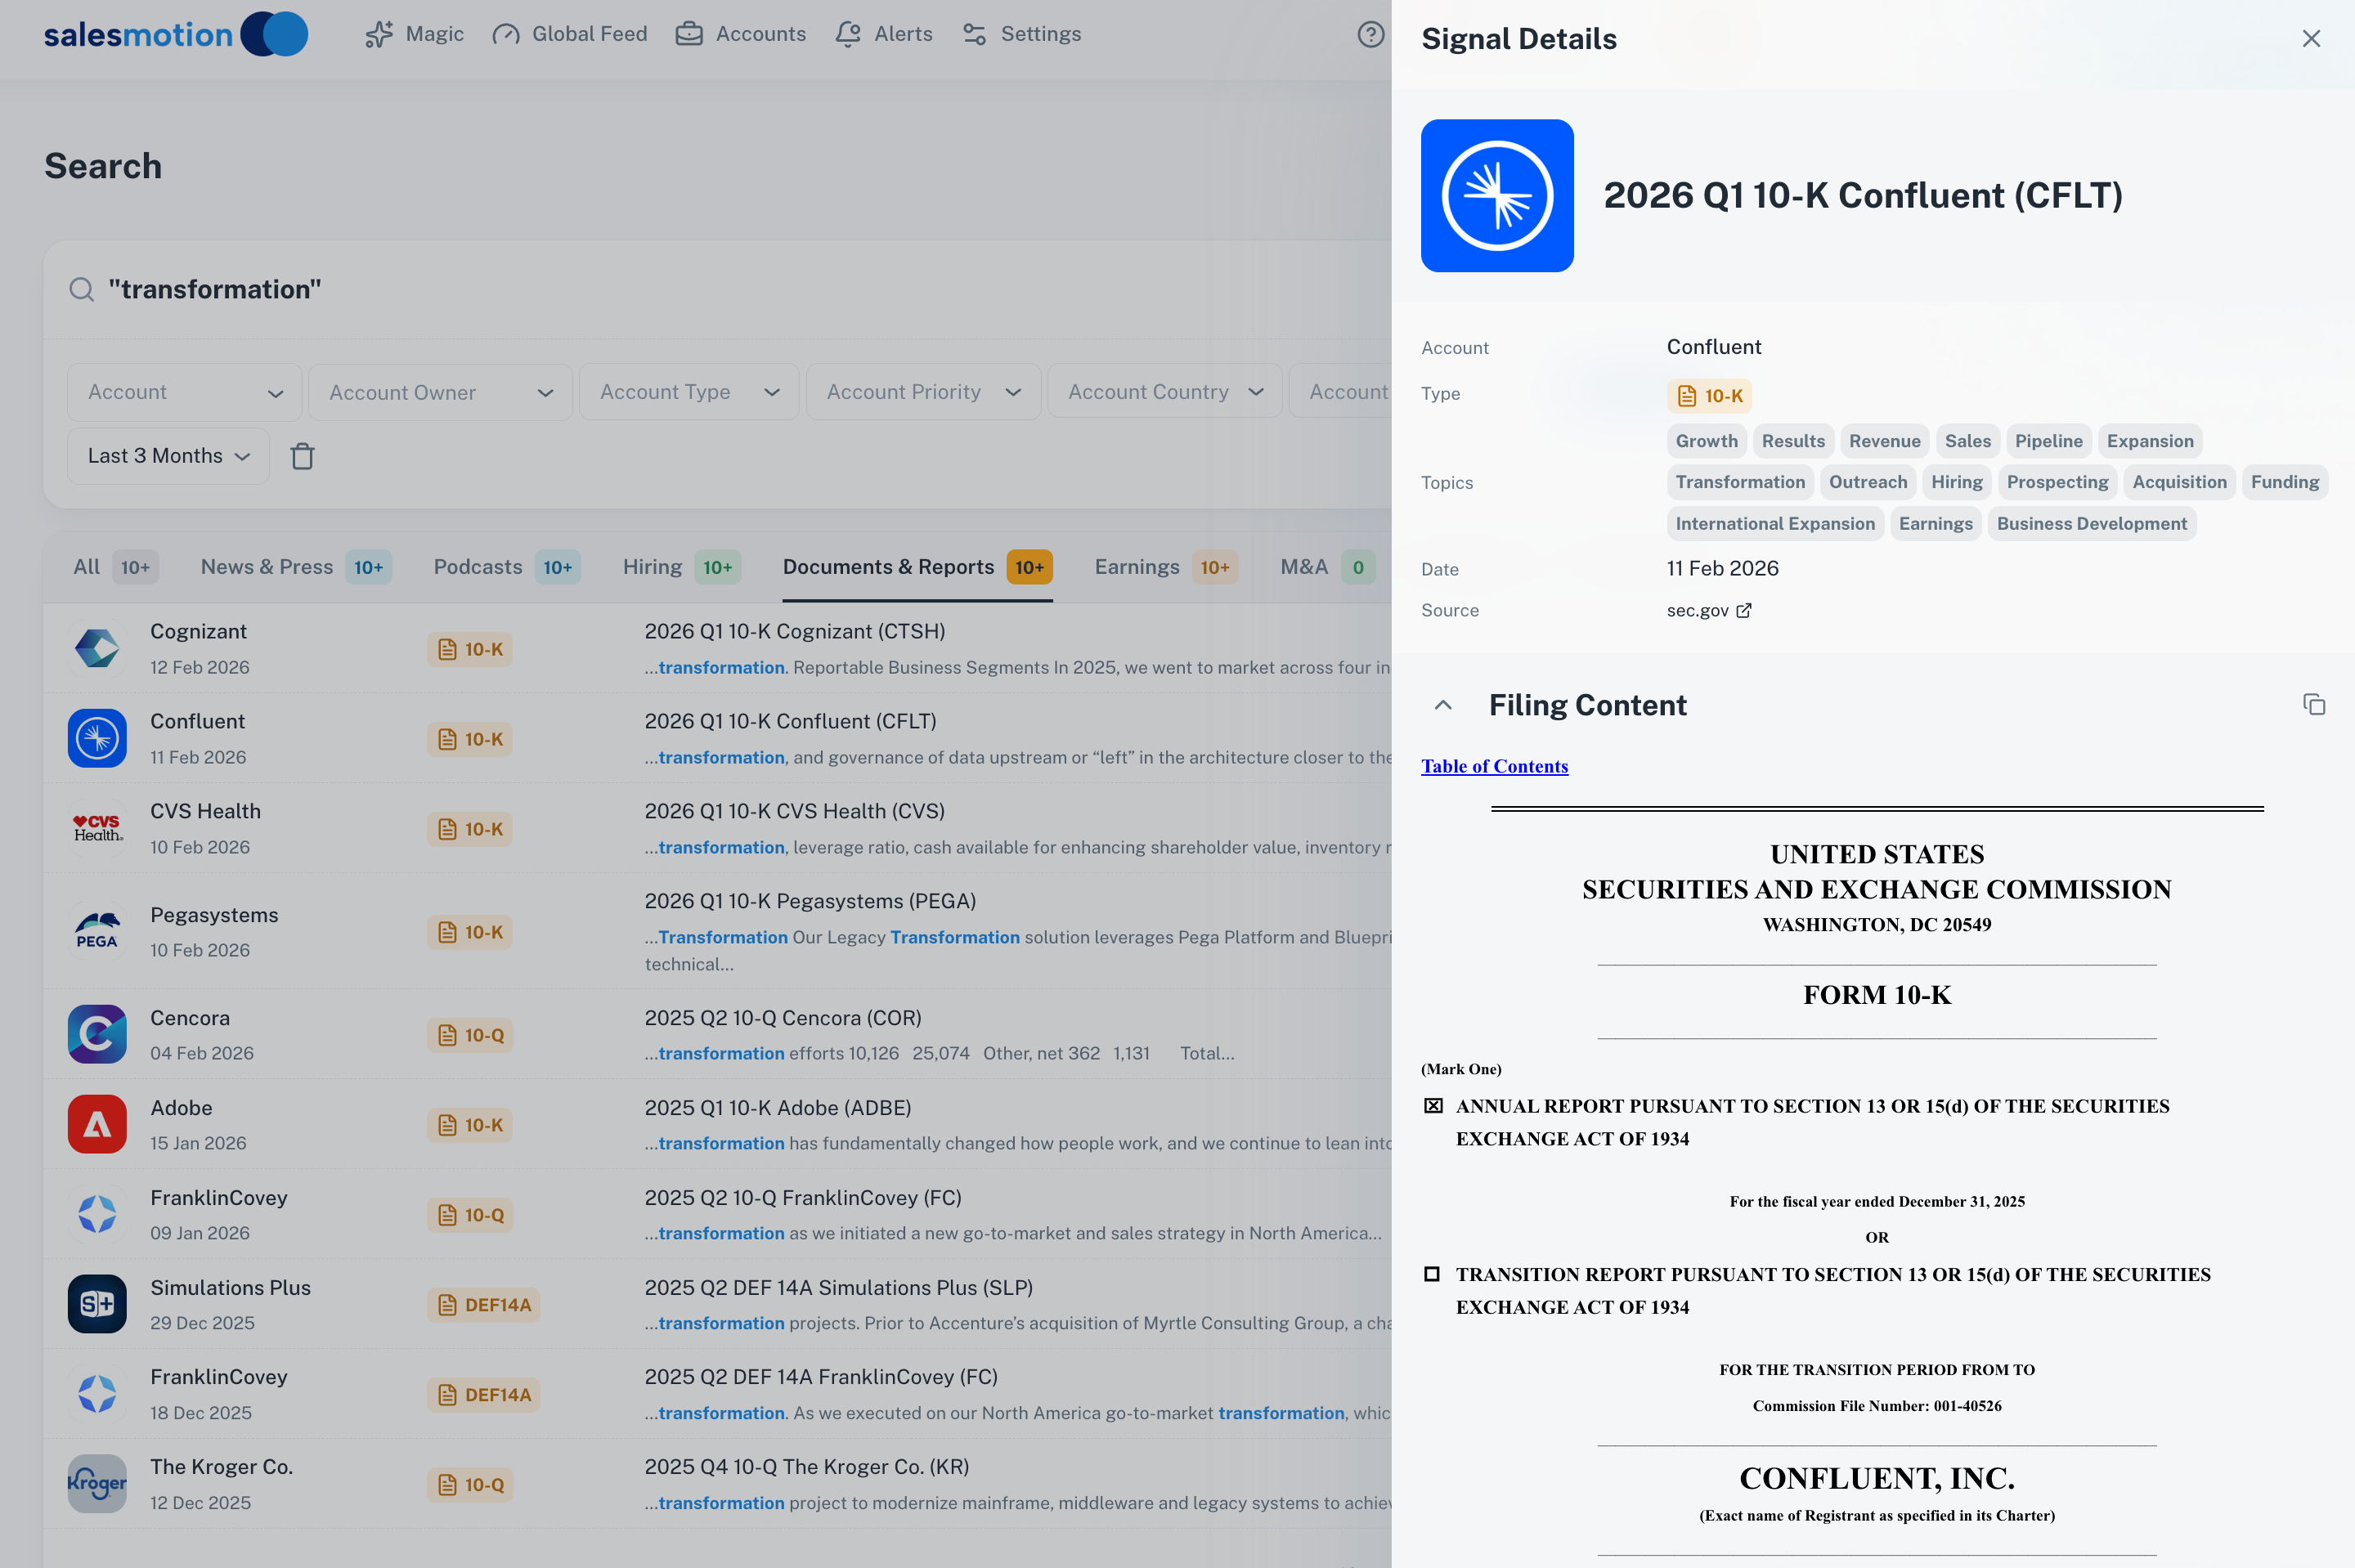The height and width of the screenshot is (1568, 2355).
Task: Open the Last 3 Months dropdown
Action: [x=168, y=457]
